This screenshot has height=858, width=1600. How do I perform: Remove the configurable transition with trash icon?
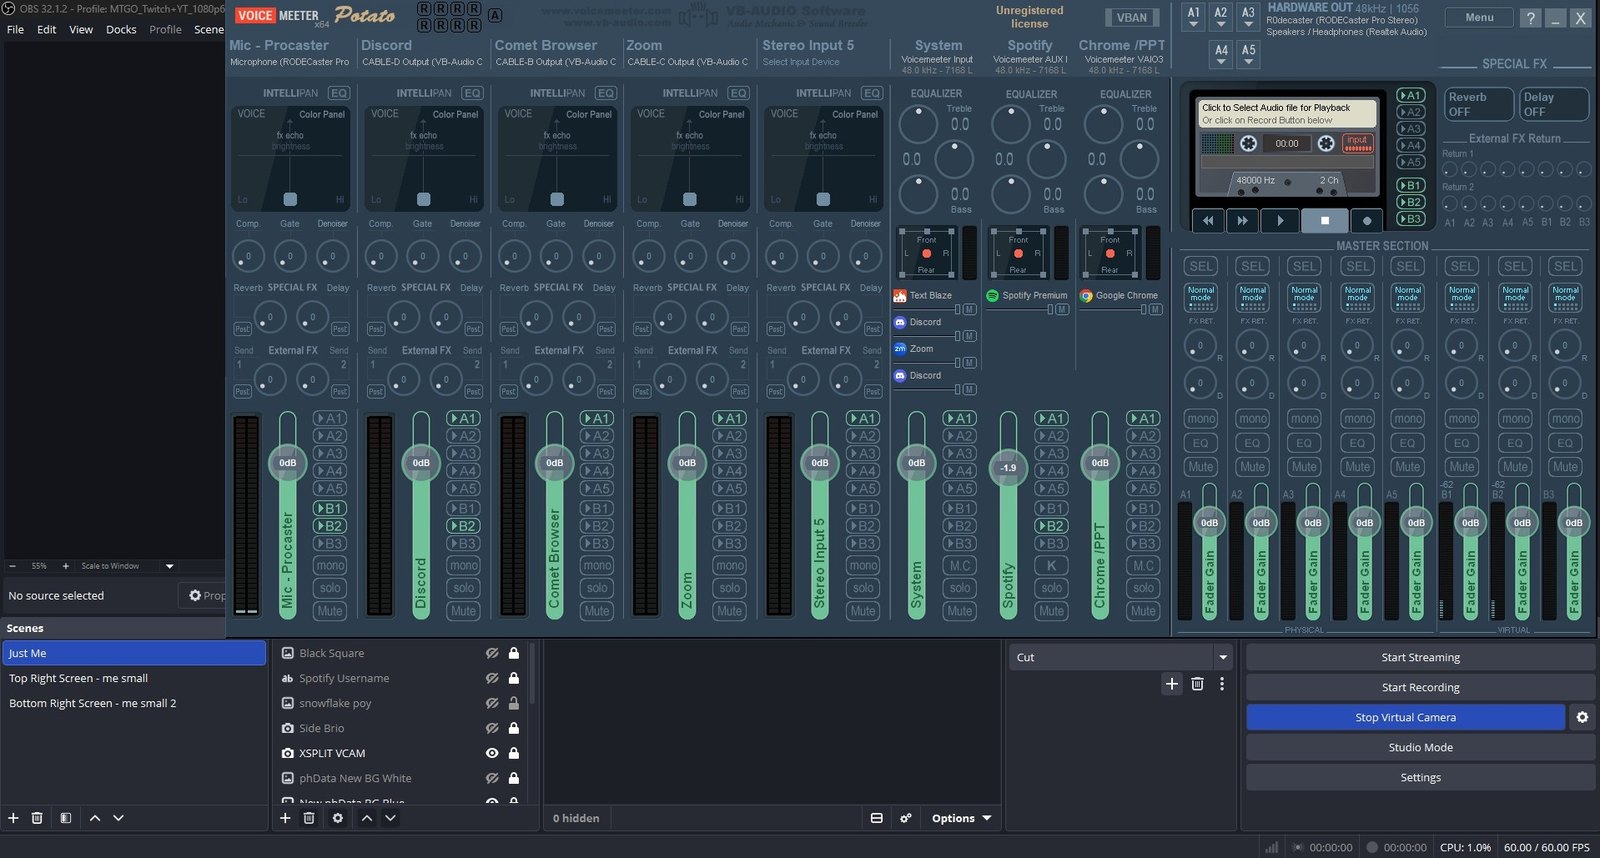[1197, 684]
